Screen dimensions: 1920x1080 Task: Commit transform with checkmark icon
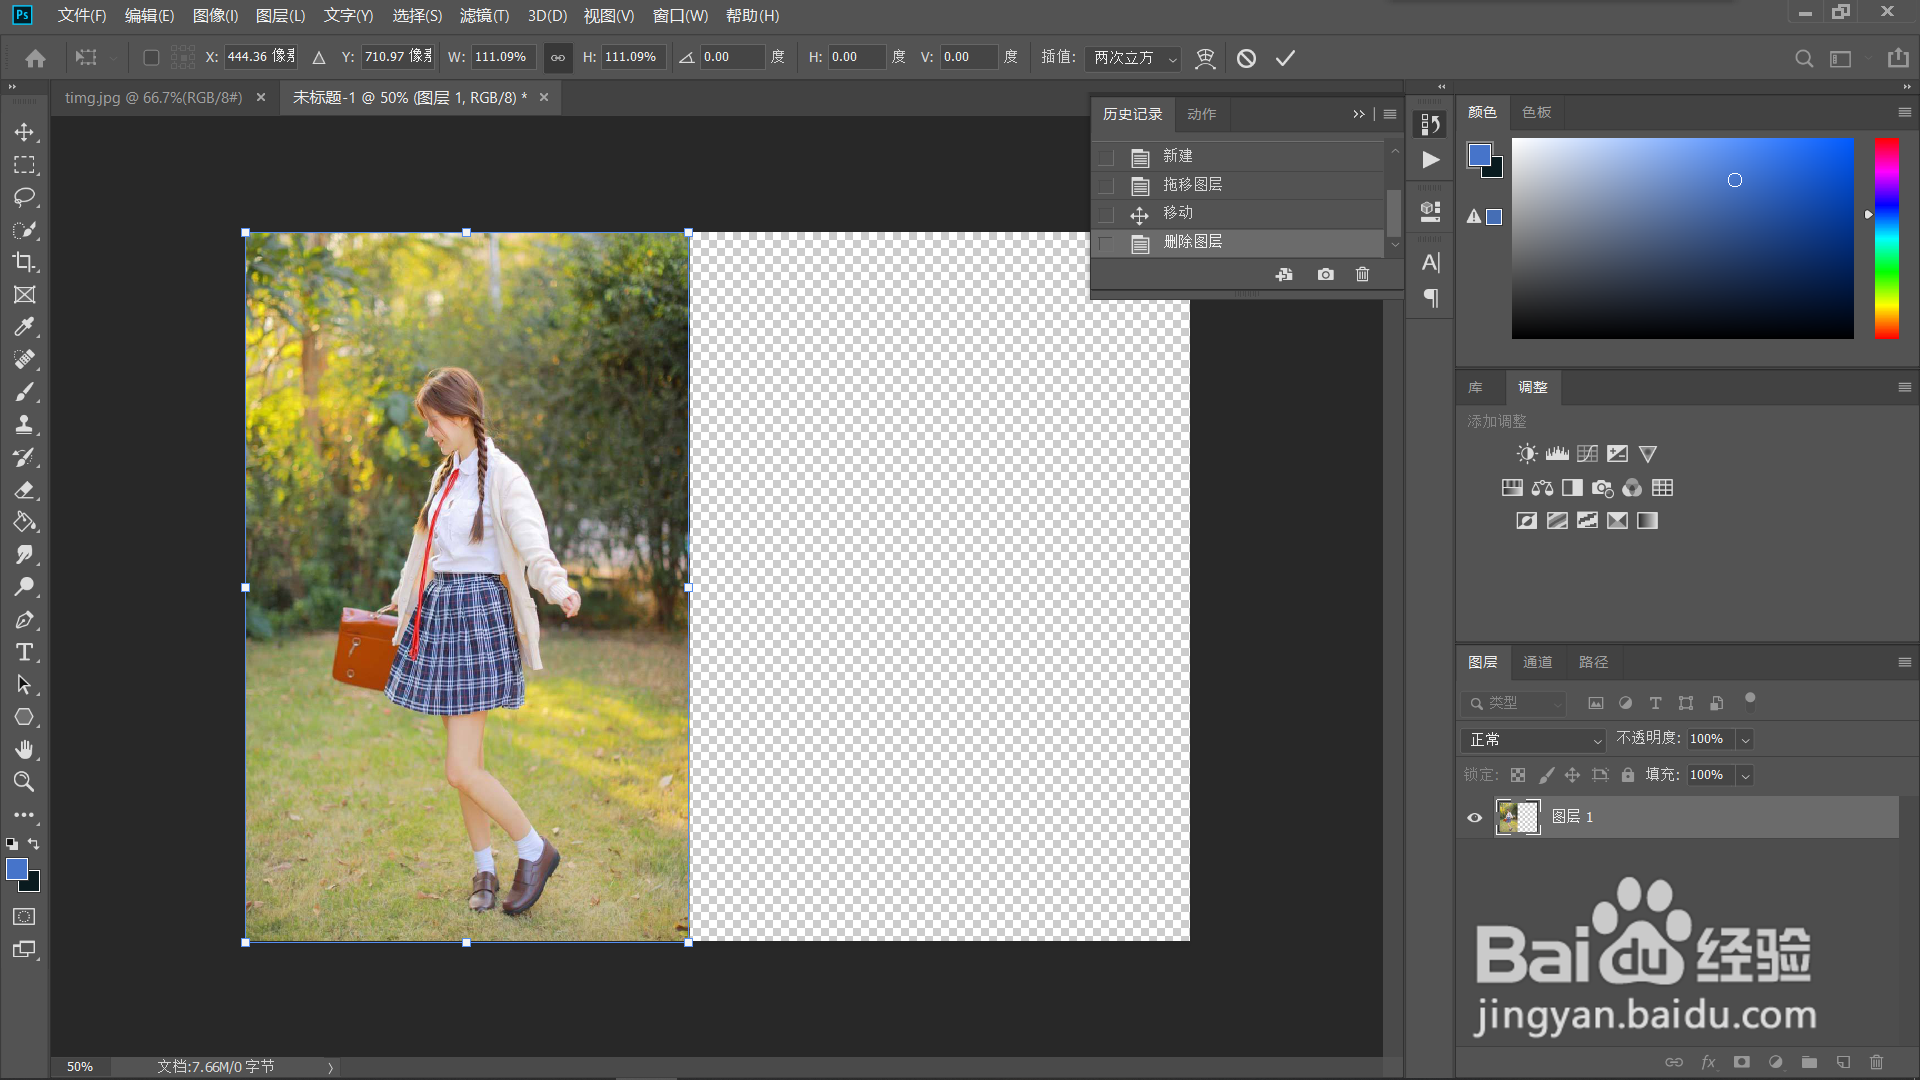(1285, 58)
